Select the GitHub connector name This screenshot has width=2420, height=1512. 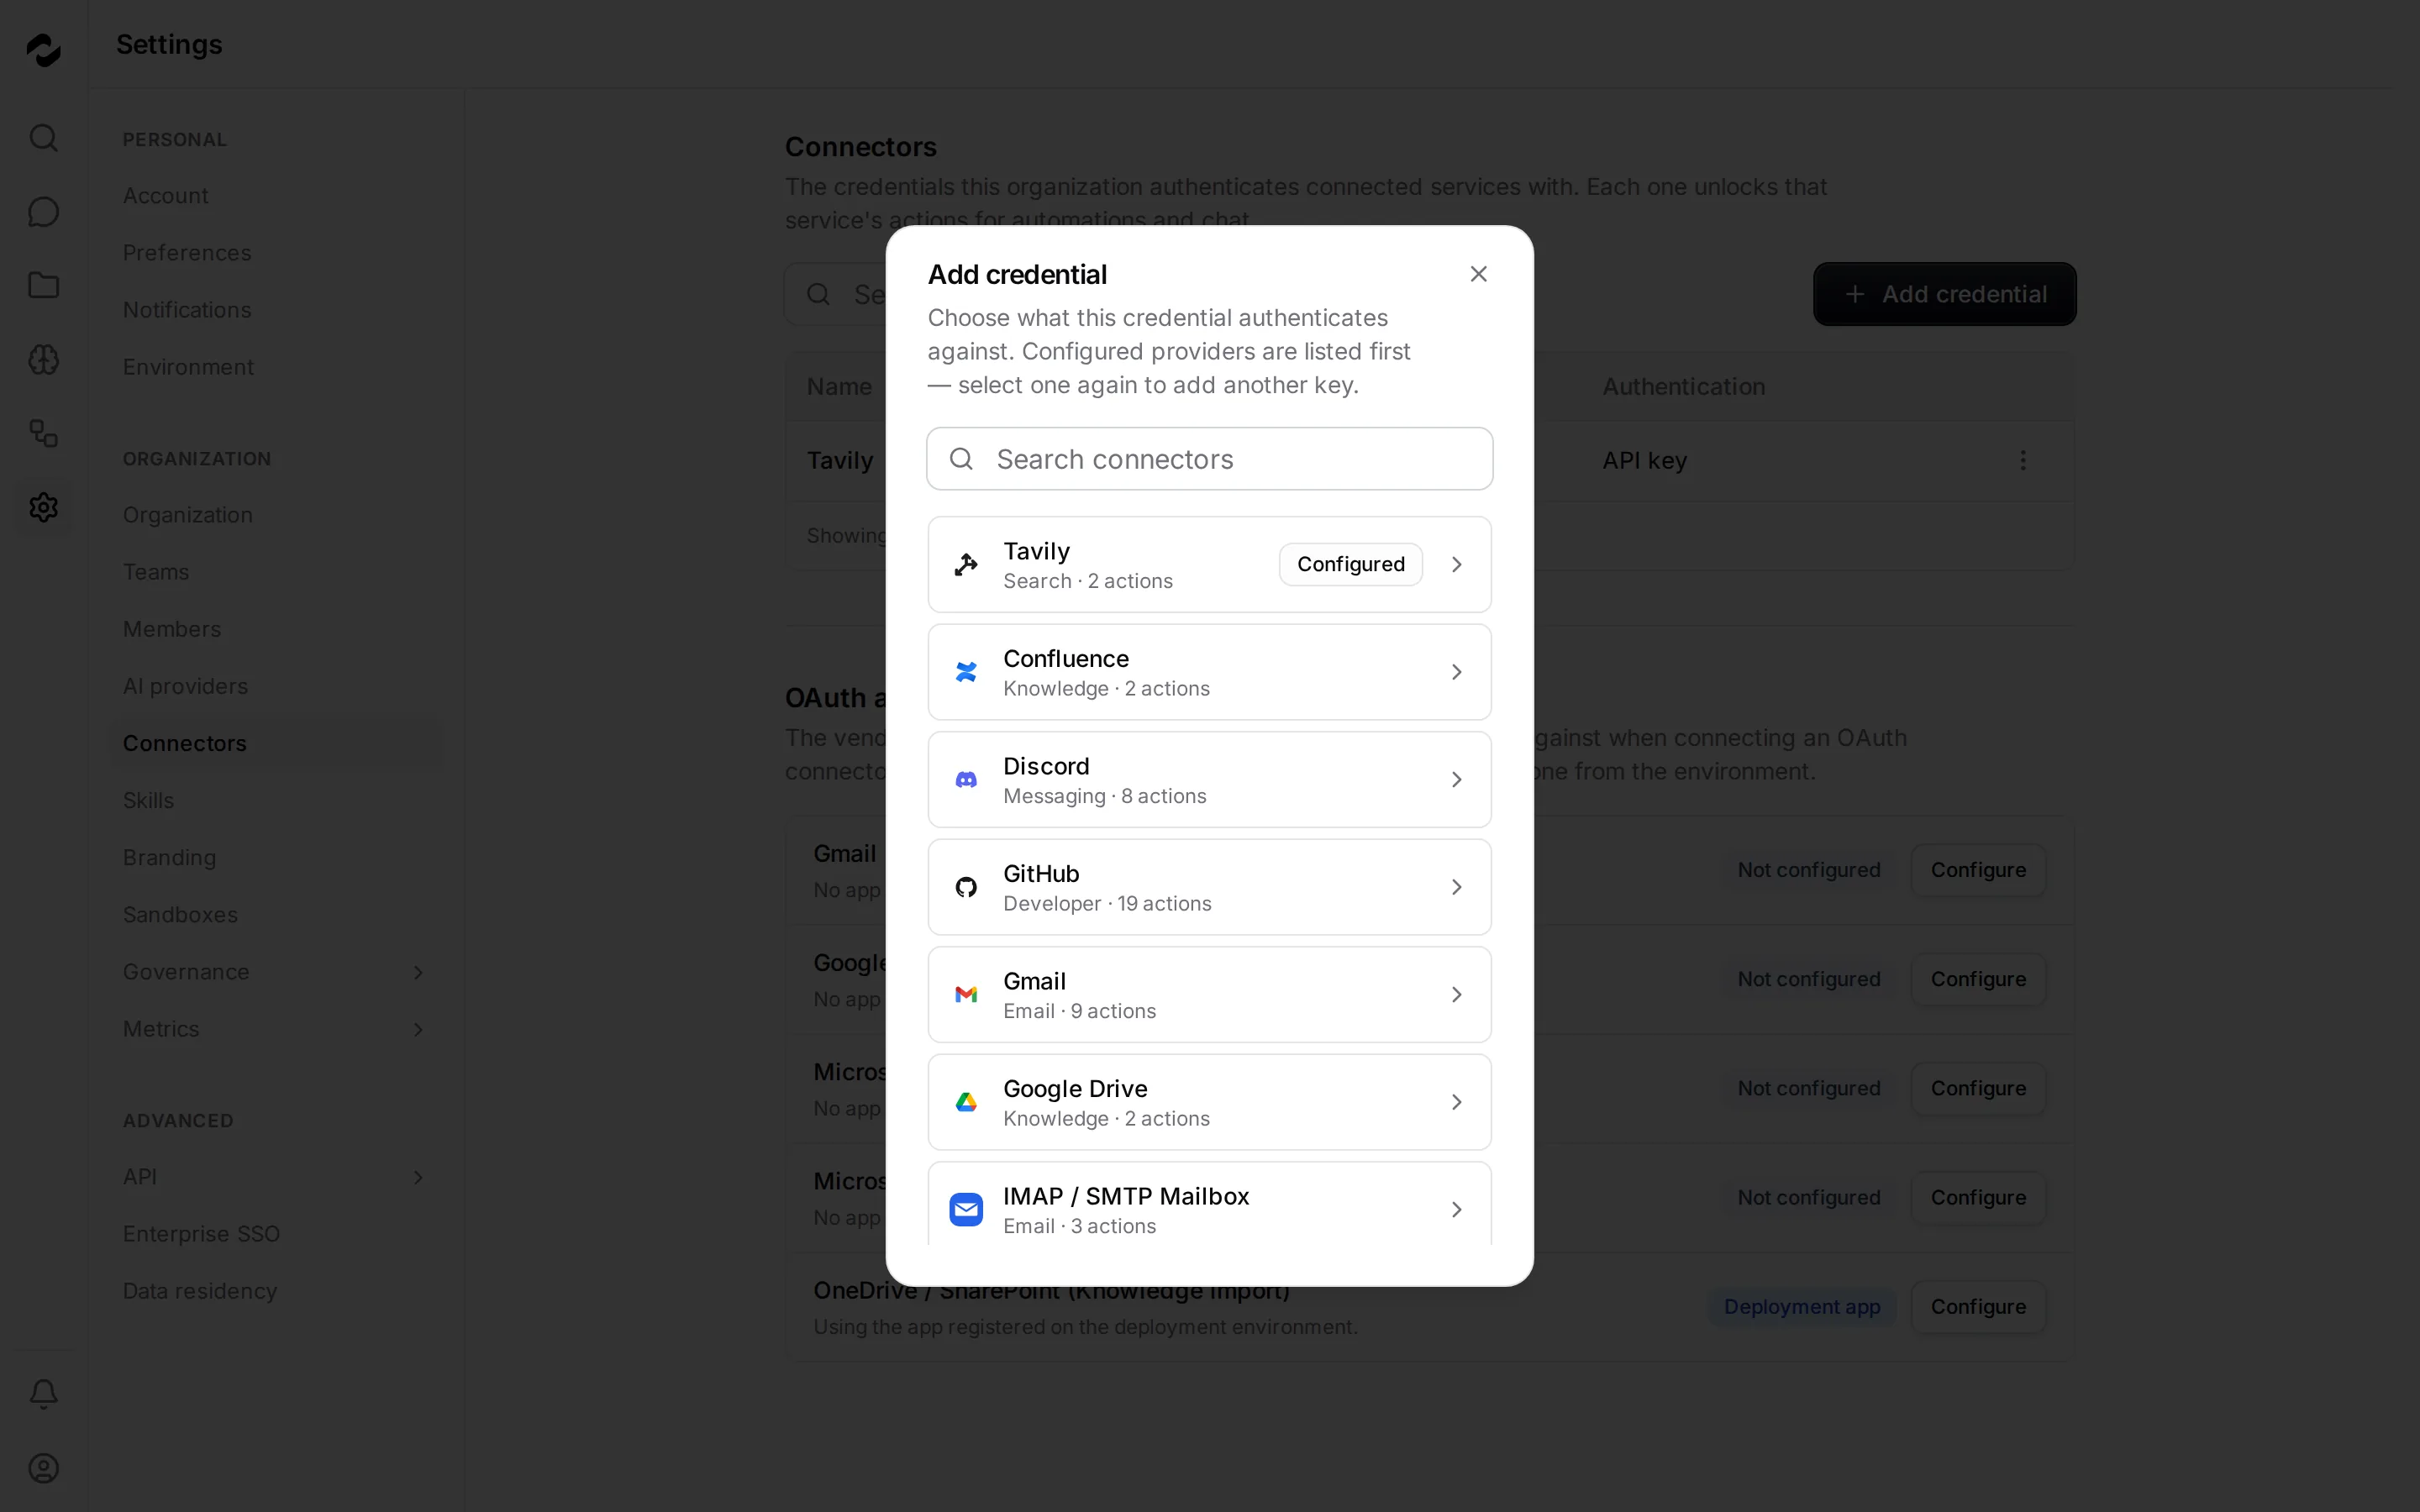[1040, 874]
